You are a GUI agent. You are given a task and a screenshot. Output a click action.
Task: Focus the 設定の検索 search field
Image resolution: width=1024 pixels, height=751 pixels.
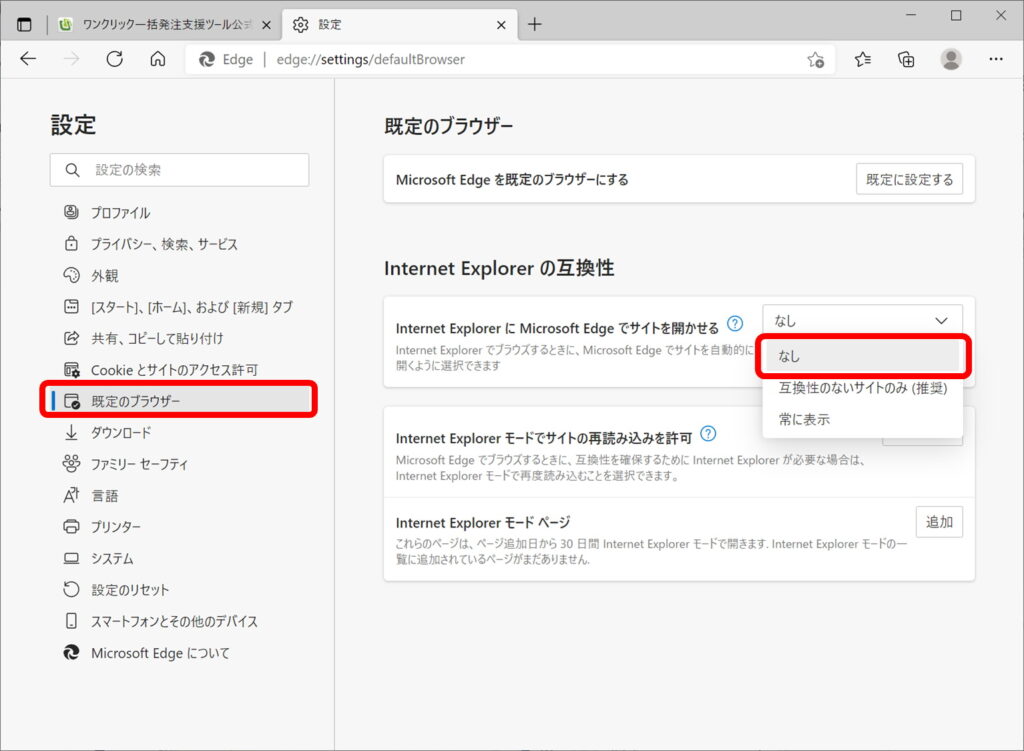pos(180,170)
